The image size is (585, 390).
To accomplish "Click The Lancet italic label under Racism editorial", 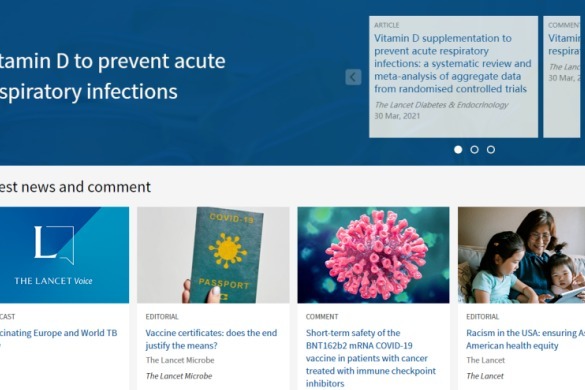I will tap(485, 376).
